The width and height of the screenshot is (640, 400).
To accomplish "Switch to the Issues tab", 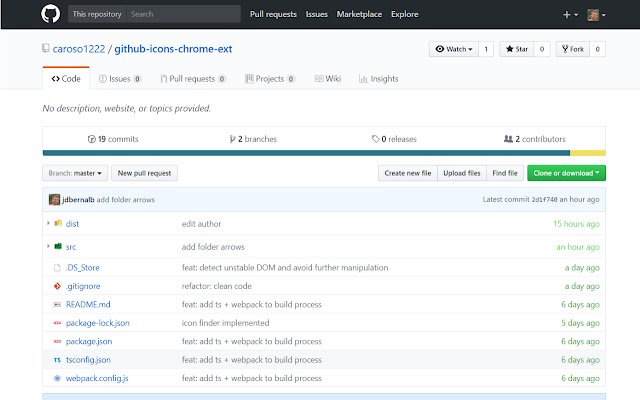I will [120, 78].
